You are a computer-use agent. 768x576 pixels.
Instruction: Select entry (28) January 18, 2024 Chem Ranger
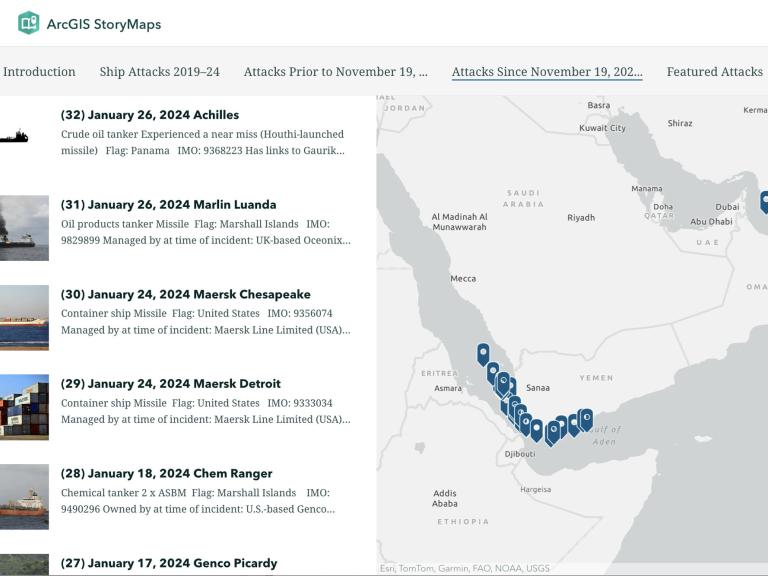[x=167, y=473]
